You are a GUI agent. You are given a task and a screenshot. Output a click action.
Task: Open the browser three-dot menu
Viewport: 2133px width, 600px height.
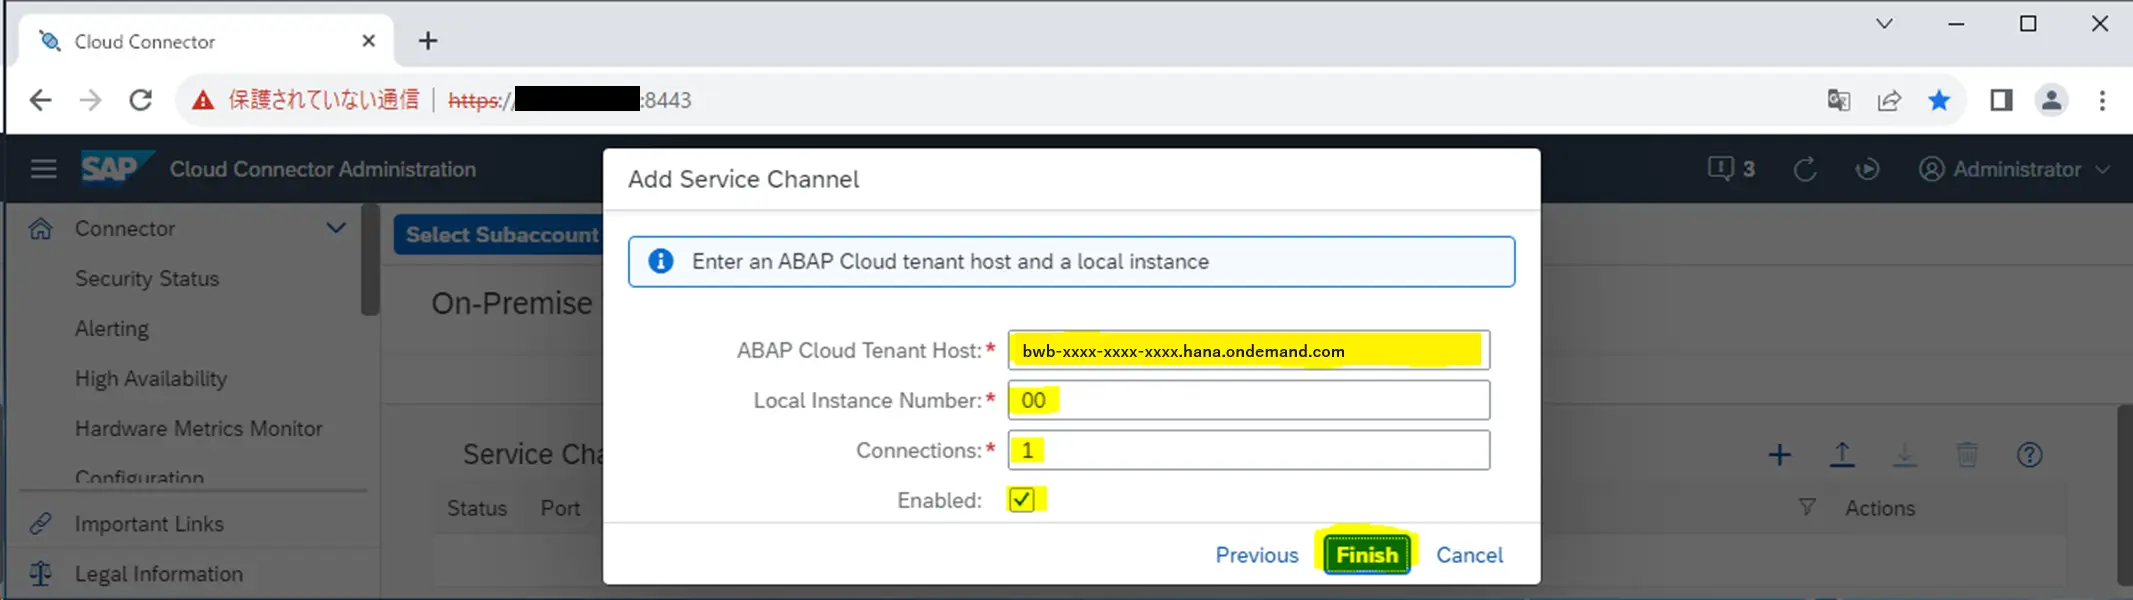(2102, 100)
